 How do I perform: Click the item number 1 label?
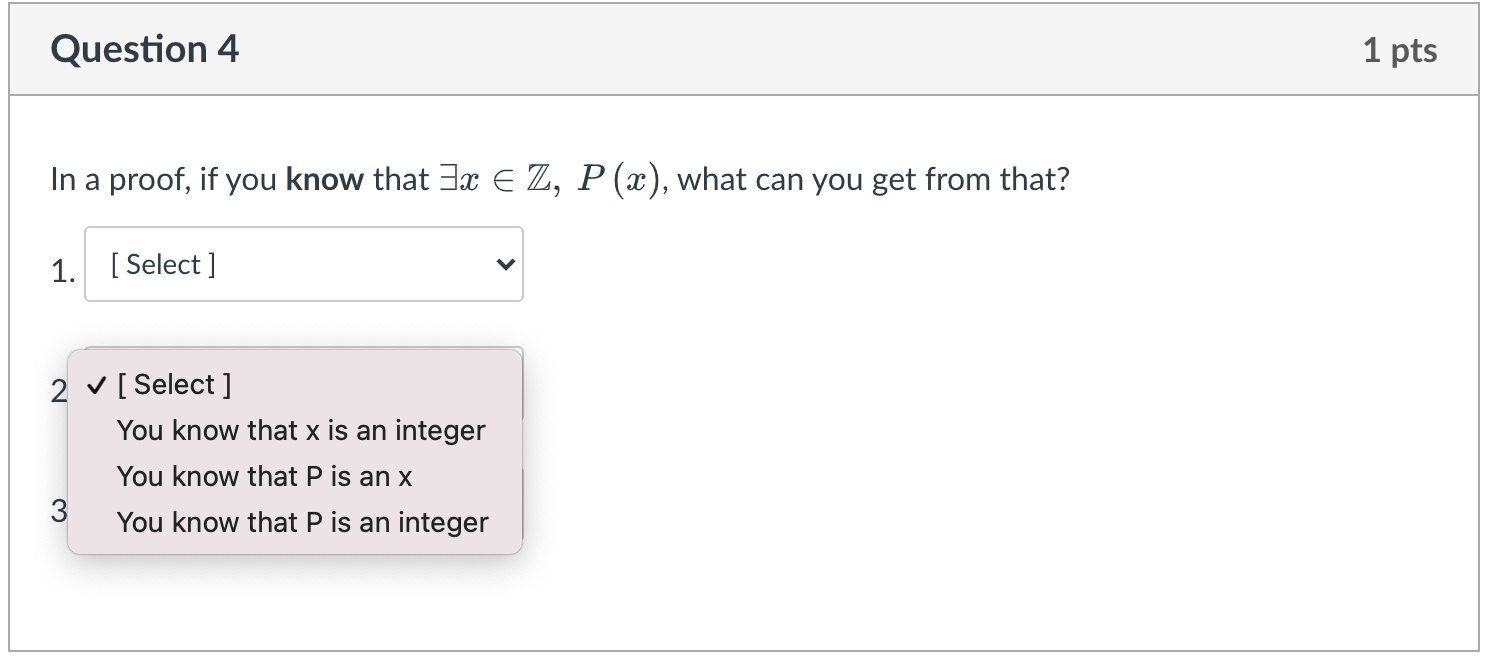click(x=62, y=271)
